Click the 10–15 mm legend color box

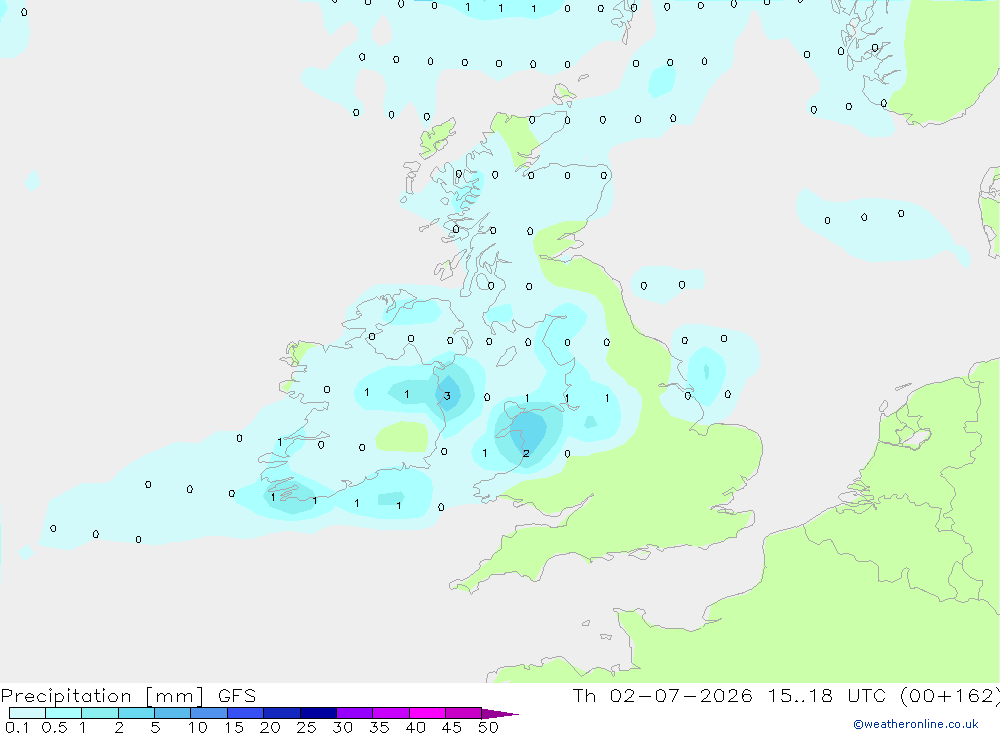point(209,713)
